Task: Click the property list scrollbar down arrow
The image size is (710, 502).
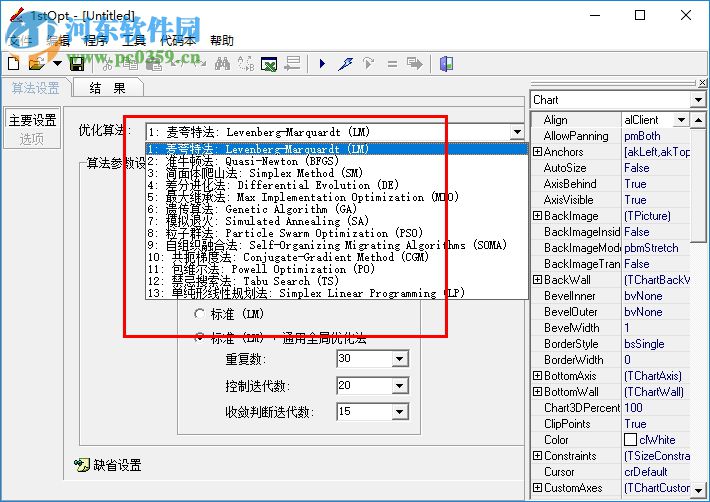Action: pos(699,491)
